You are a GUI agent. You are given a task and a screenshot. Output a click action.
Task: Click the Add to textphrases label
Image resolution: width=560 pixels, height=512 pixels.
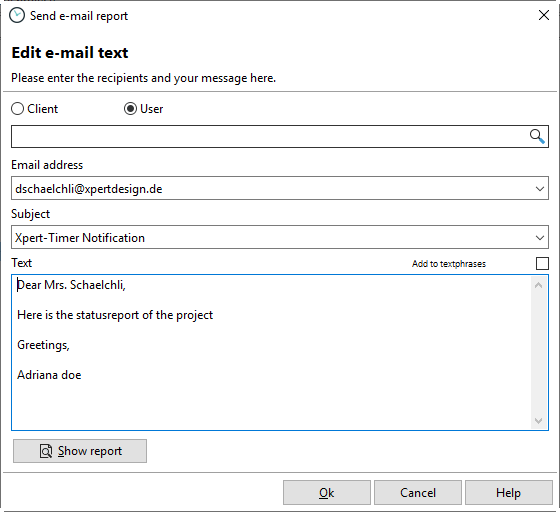449,264
